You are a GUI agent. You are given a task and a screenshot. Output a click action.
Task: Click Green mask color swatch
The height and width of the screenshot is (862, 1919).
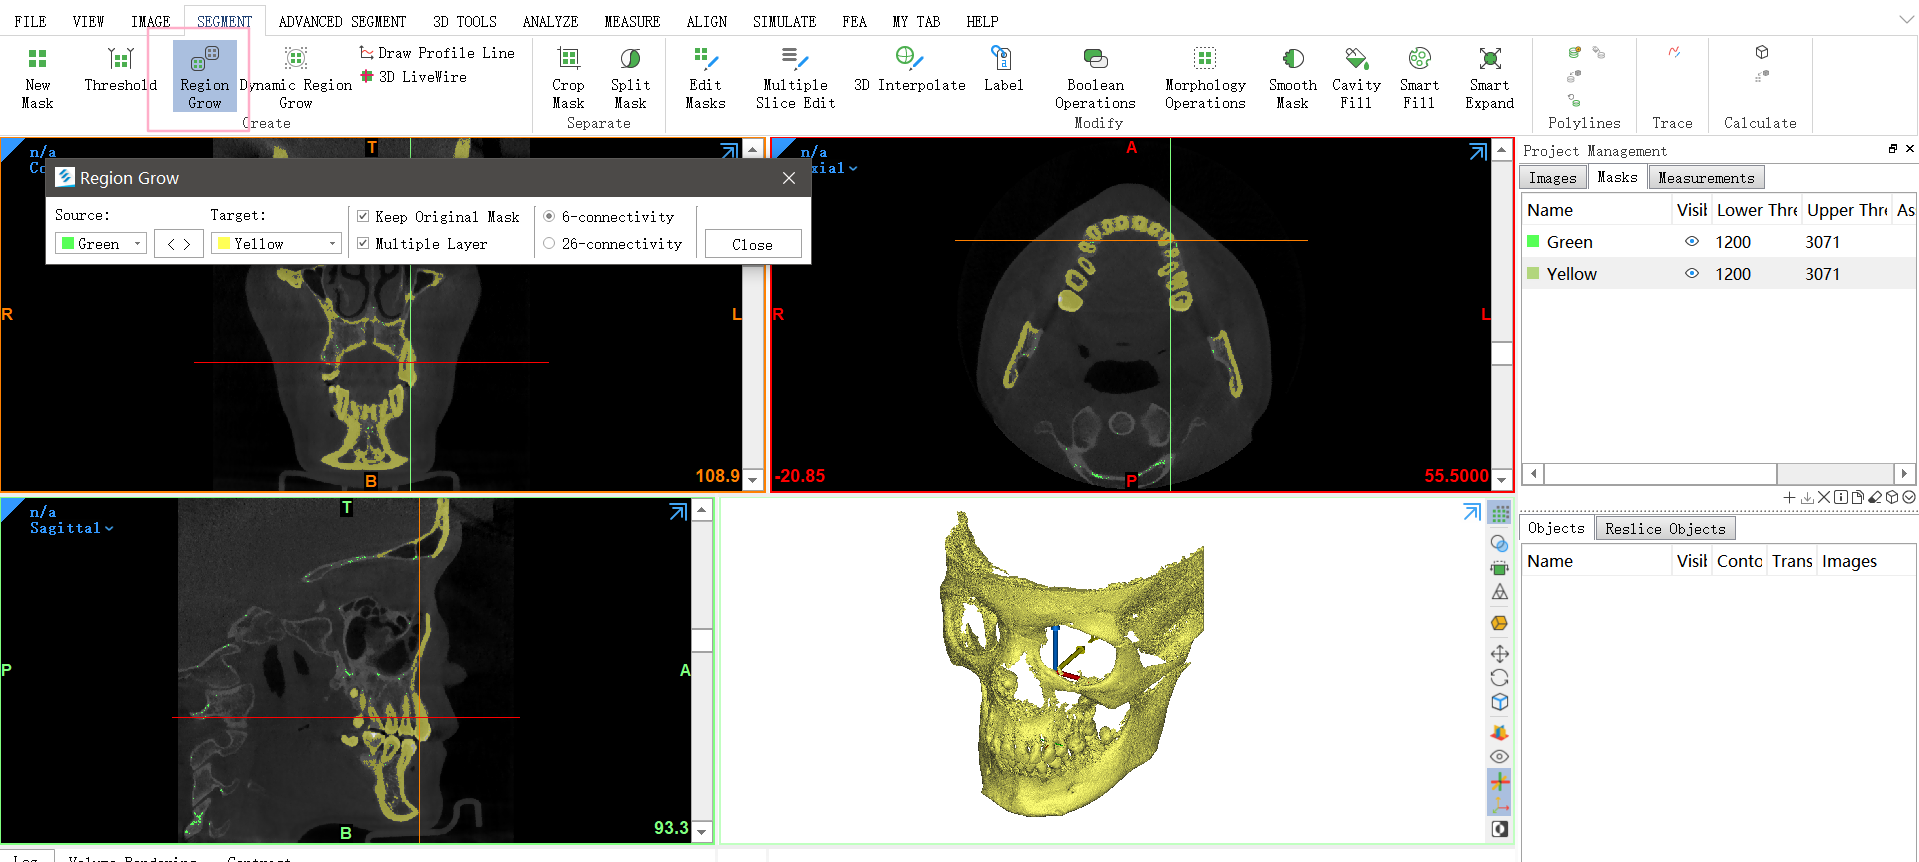pos(1533,241)
